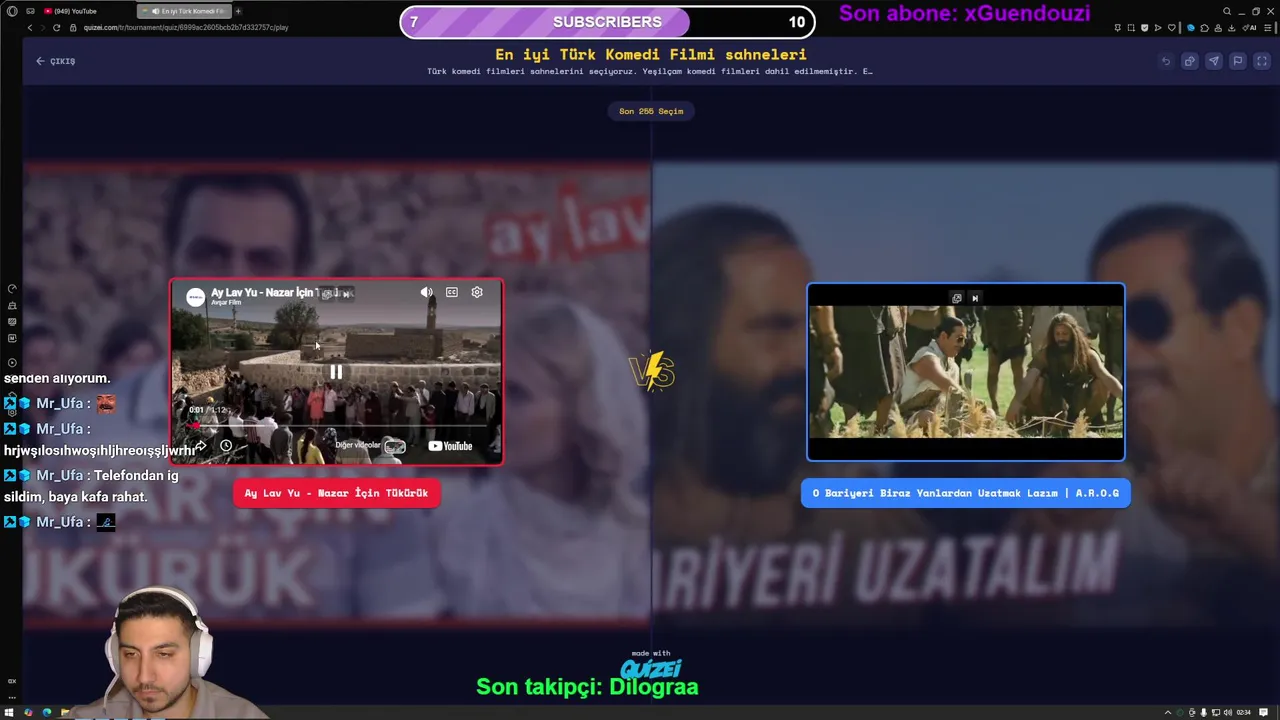Mute the Ay Lav Yu video volume
The height and width of the screenshot is (720, 1280).
[427, 292]
